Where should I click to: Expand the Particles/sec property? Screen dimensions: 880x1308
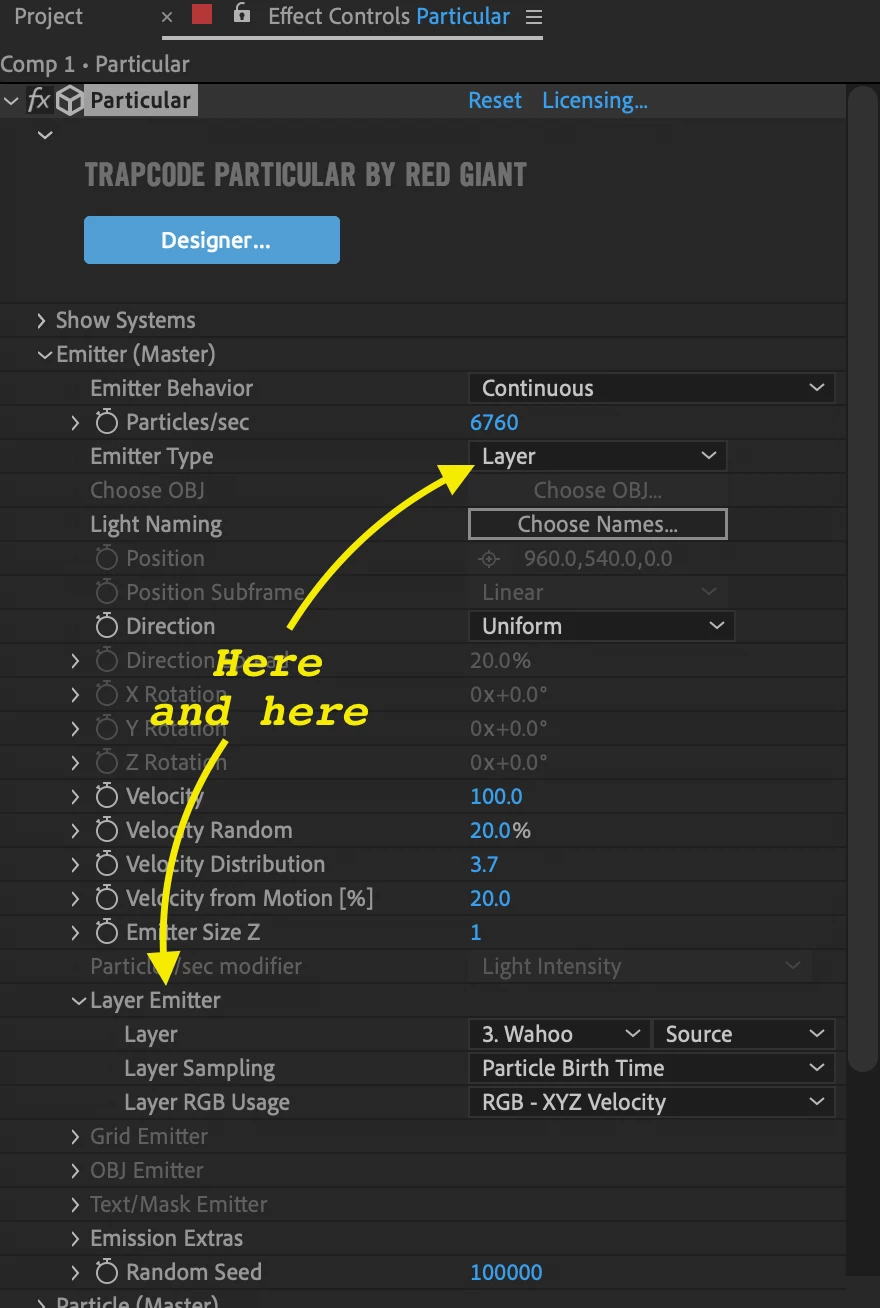[75, 422]
